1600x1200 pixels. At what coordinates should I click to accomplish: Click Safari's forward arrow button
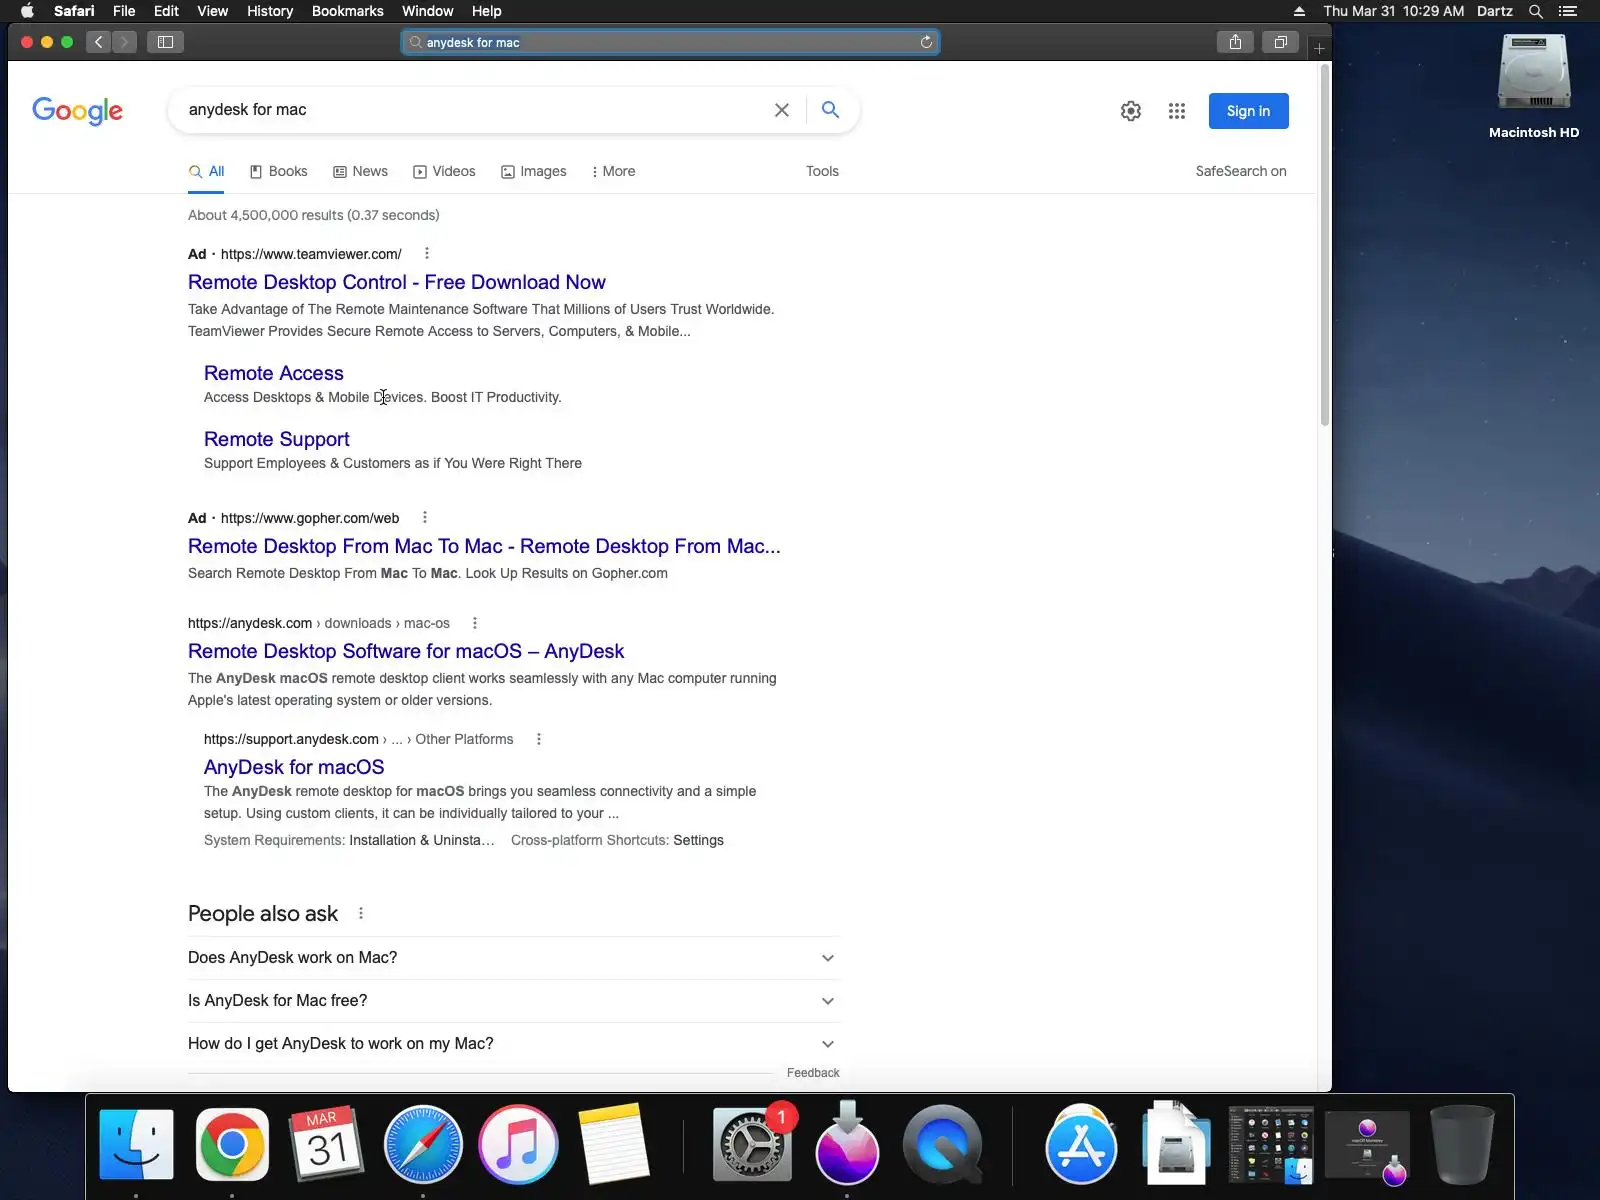pos(124,42)
